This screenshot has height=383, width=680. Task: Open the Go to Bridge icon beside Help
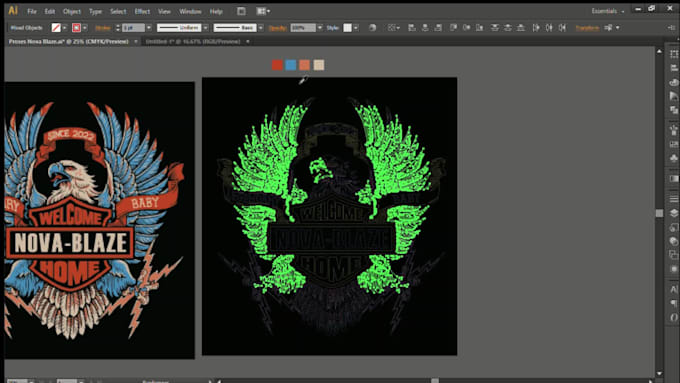point(241,11)
